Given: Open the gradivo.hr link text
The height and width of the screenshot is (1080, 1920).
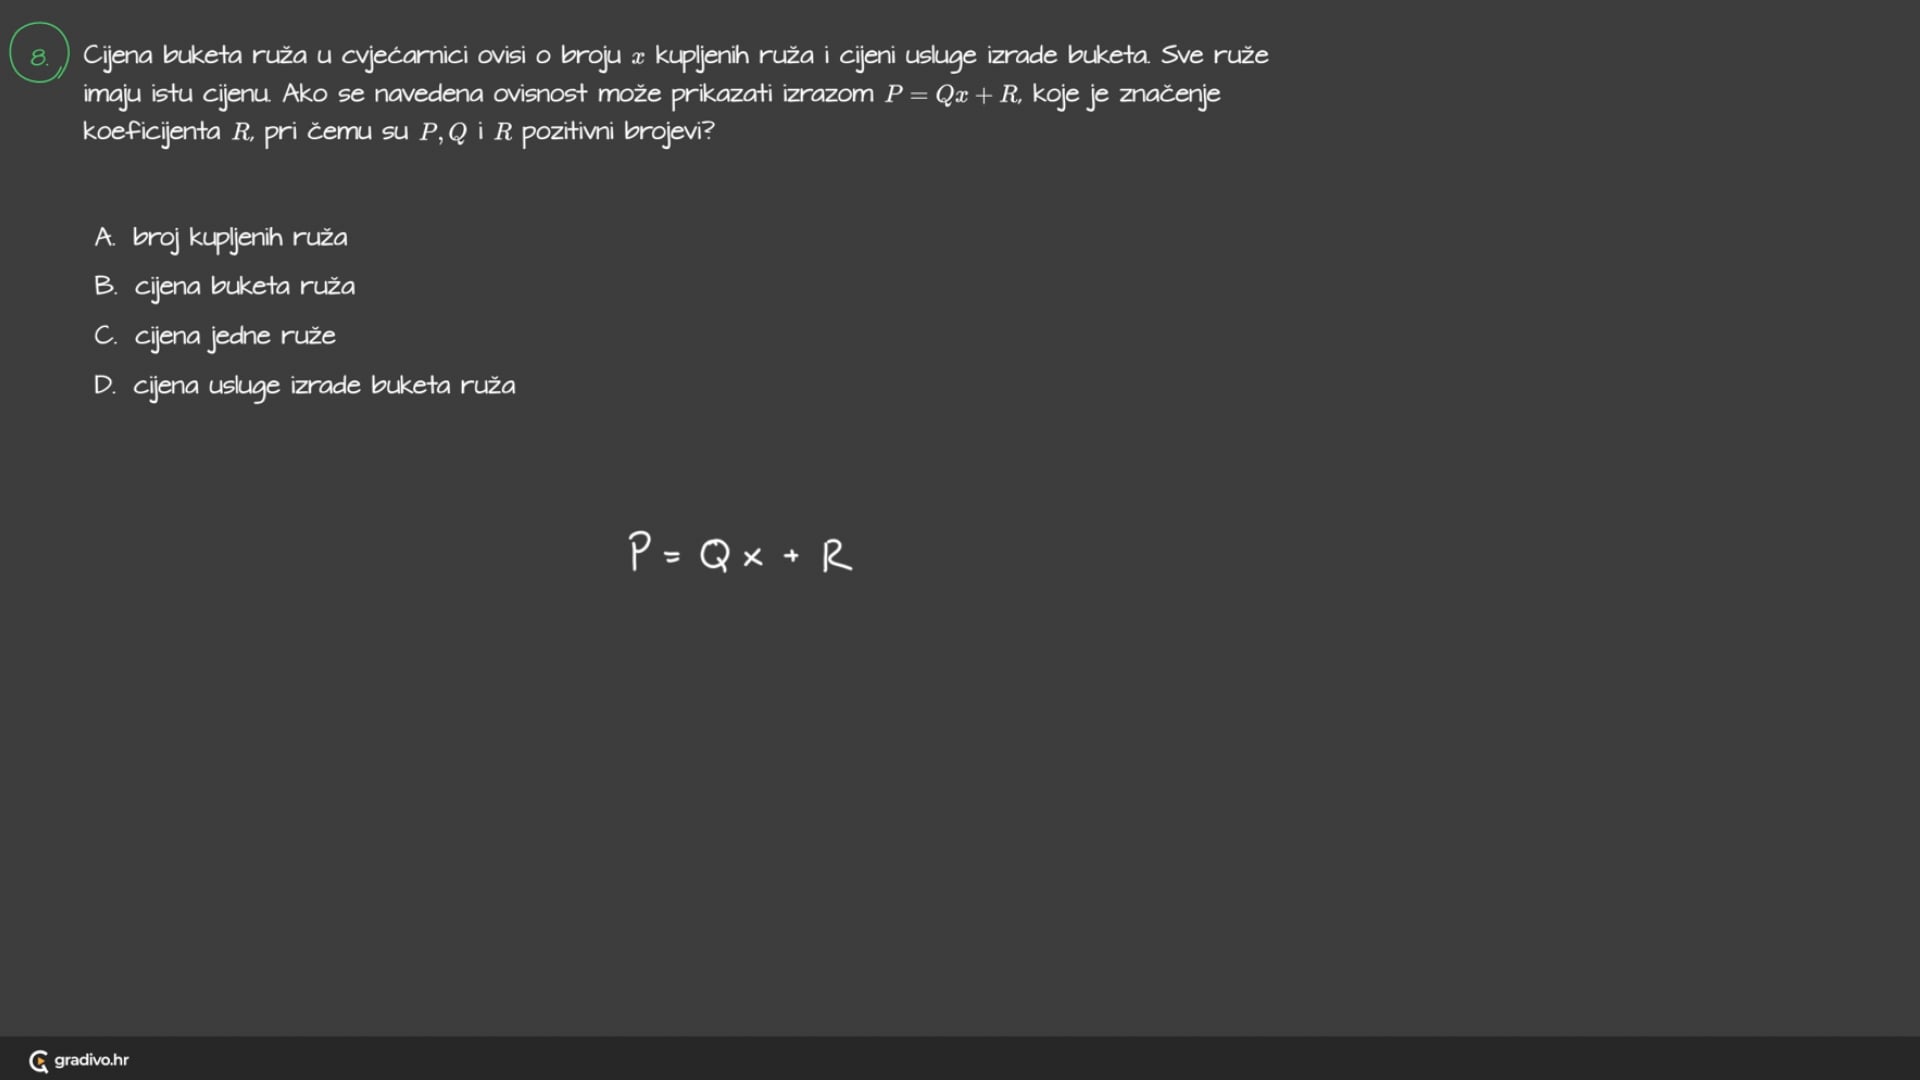Looking at the screenshot, I should [91, 1060].
